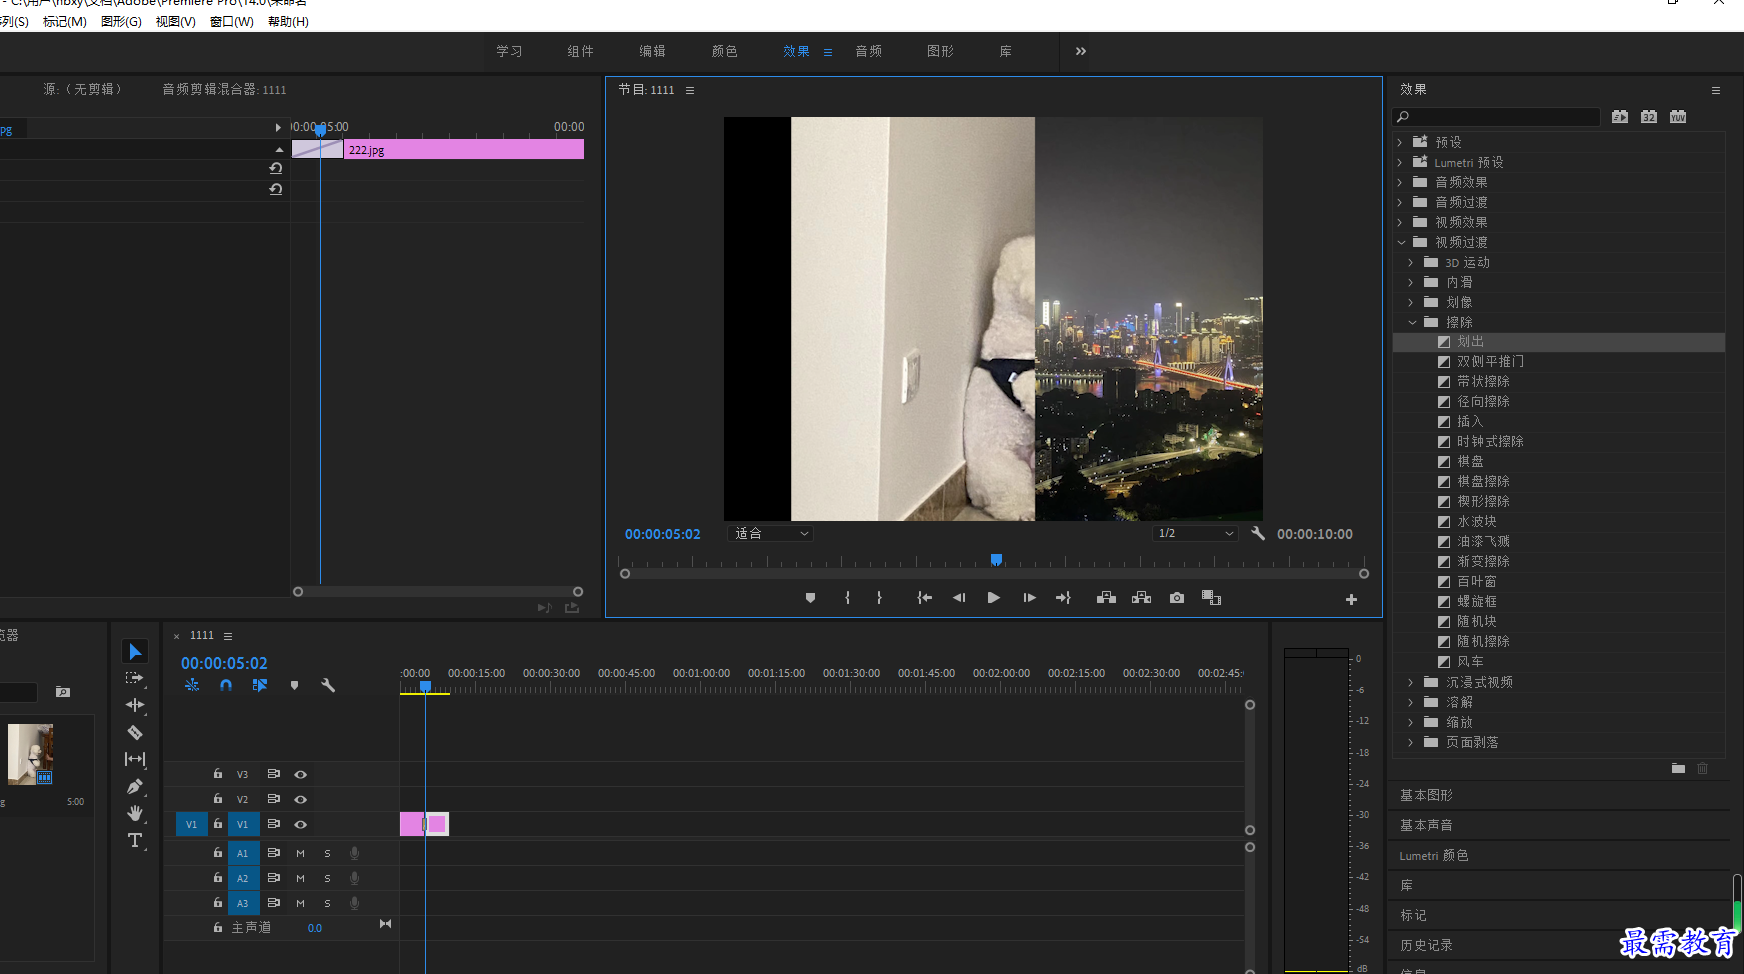Toggle Snap in timeline
This screenshot has width=1744, height=974.
pos(226,685)
